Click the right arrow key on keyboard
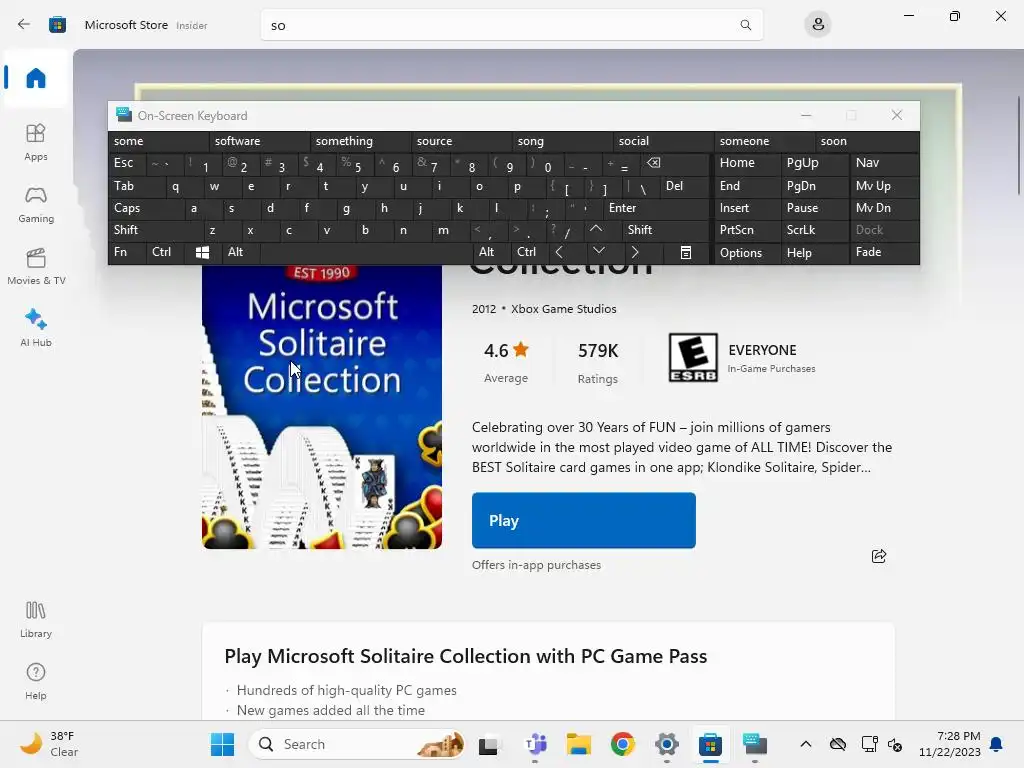The width and height of the screenshot is (1024, 768). pyautogui.click(x=635, y=252)
